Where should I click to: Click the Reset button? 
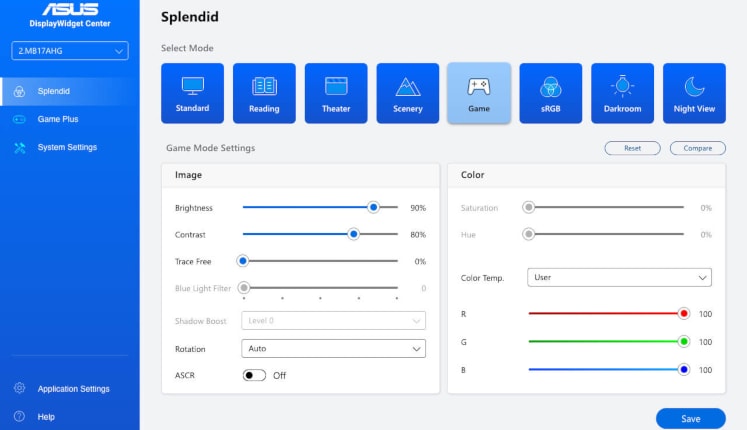pos(632,148)
